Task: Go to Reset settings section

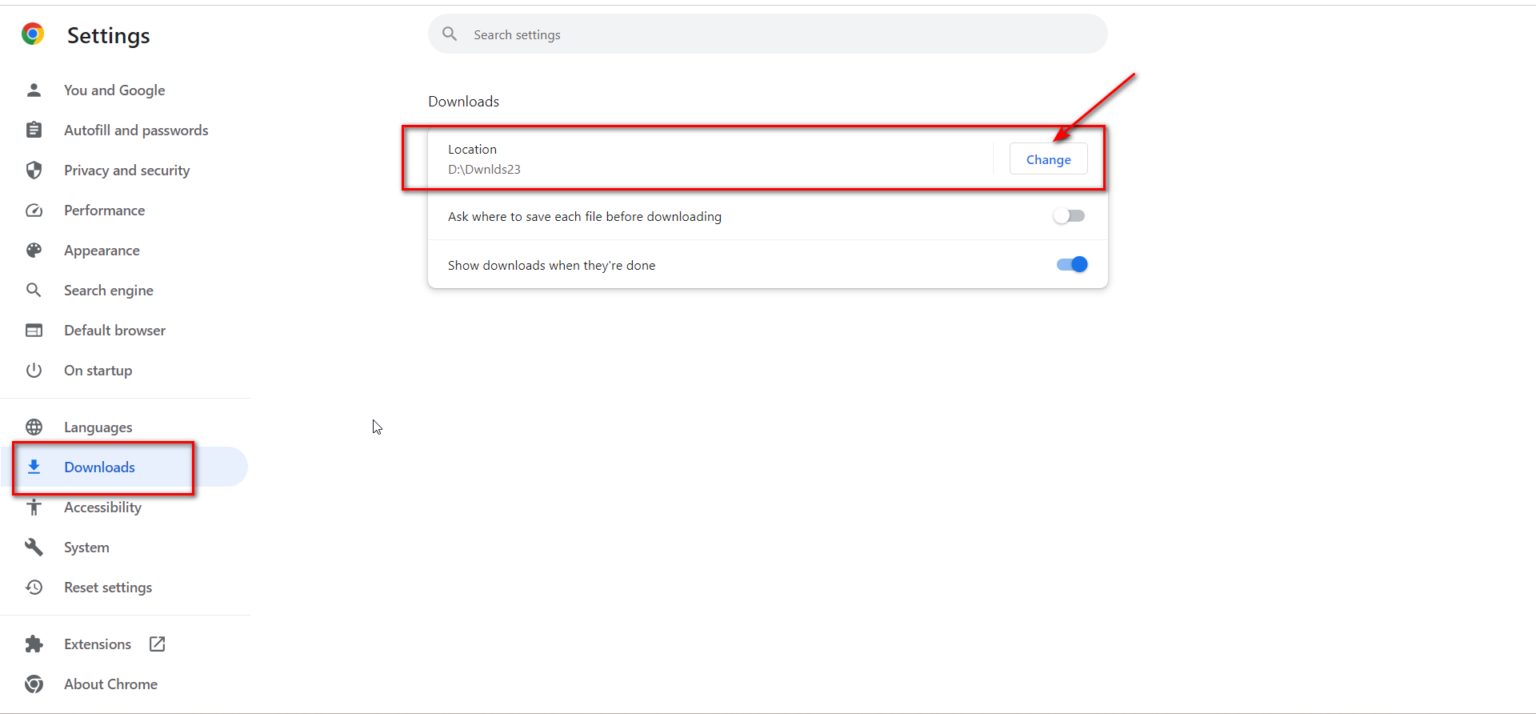Action: (x=107, y=587)
